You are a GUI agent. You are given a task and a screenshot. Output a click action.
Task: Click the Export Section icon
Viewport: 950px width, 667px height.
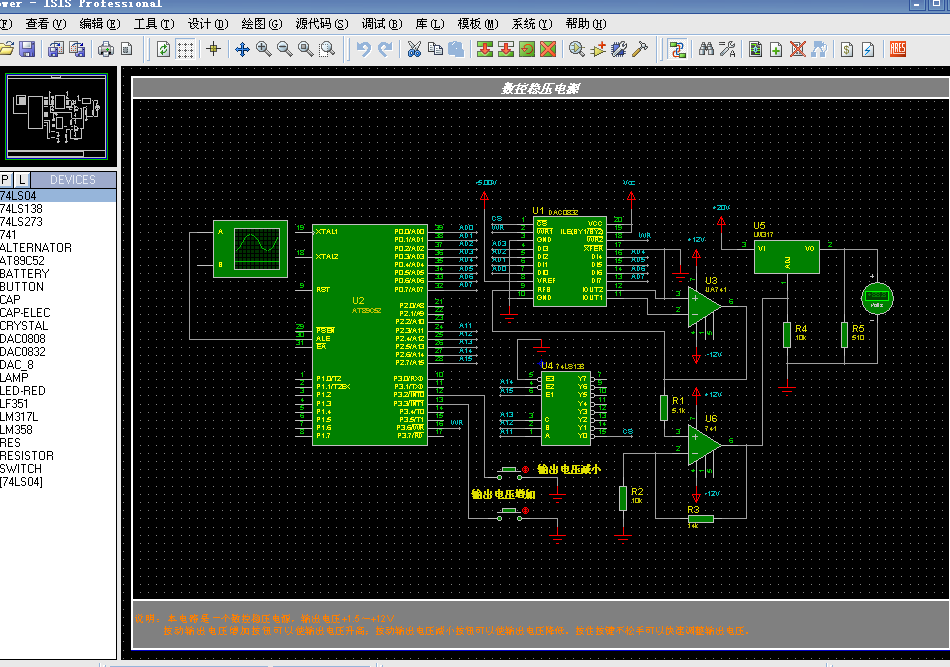[x=77, y=49]
